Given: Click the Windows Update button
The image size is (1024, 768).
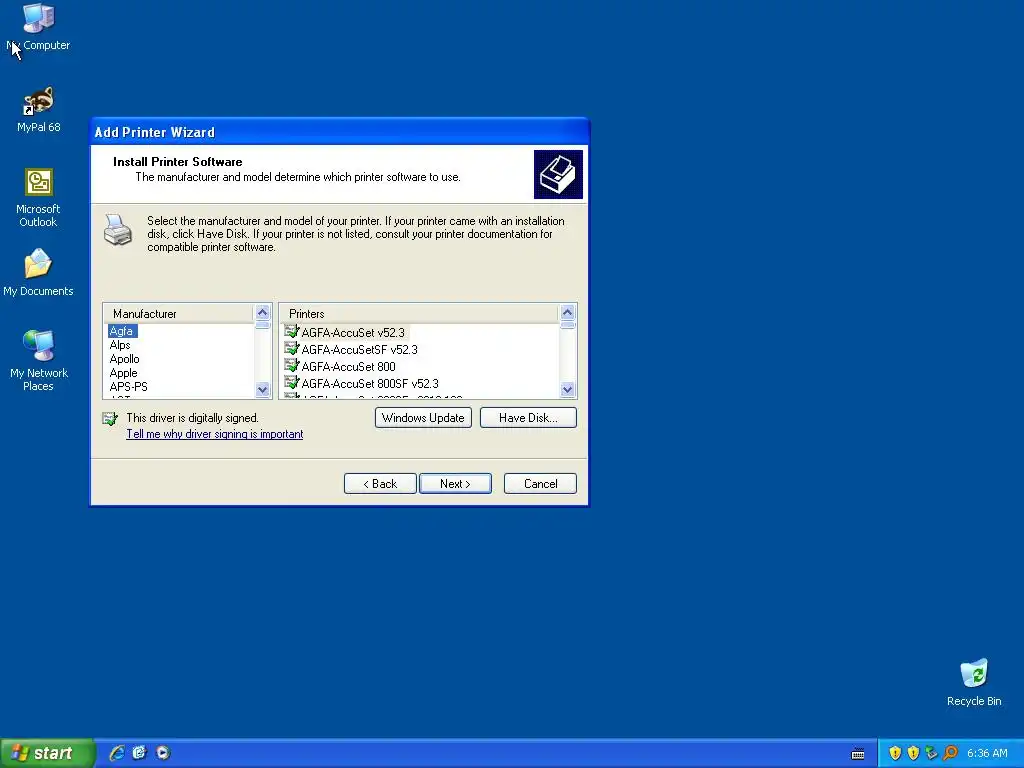Looking at the screenshot, I should coord(423,418).
